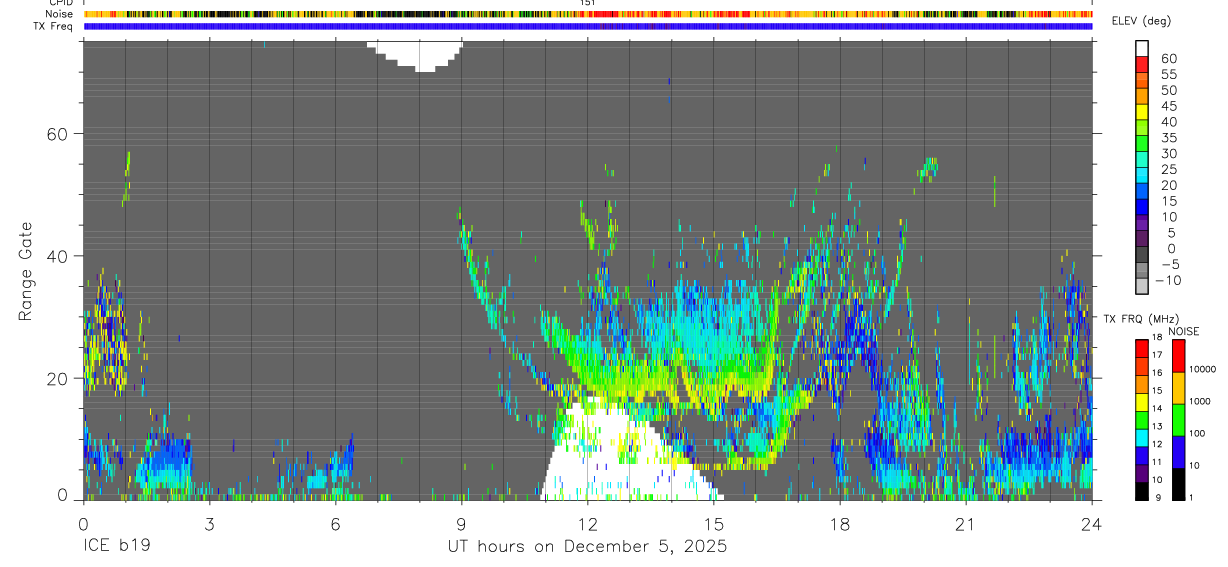Click the '100' label on the NOISE scale
This screenshot has height=567, width=1228.
pyautogui.click(x=1198, y=433)
